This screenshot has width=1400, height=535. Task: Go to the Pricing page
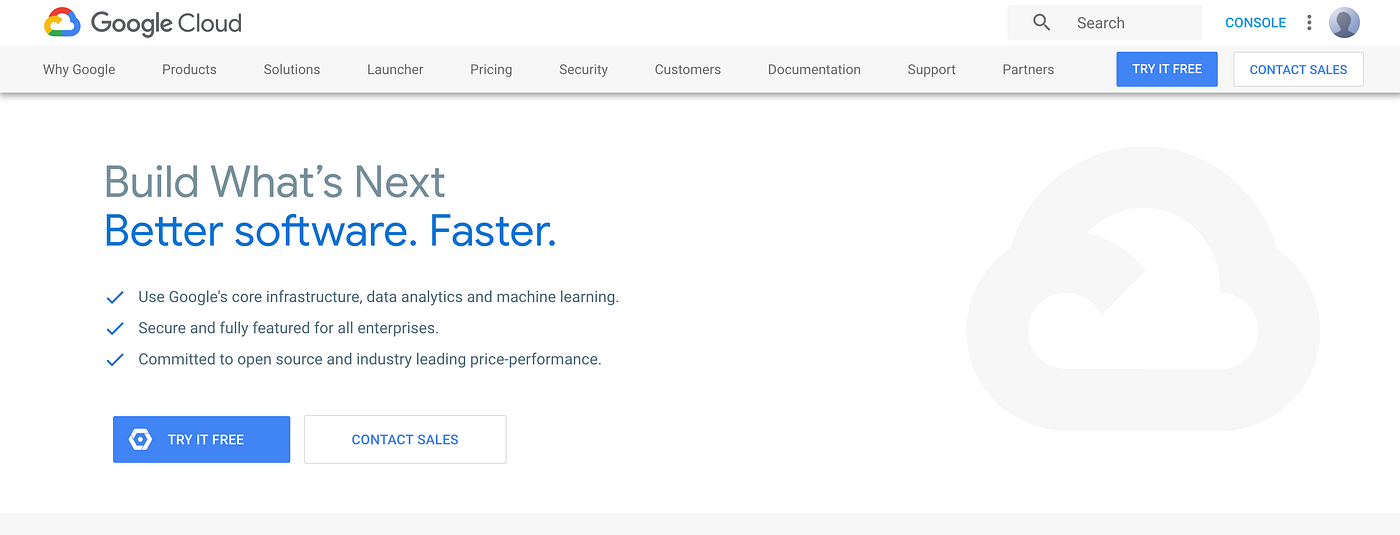491,69
